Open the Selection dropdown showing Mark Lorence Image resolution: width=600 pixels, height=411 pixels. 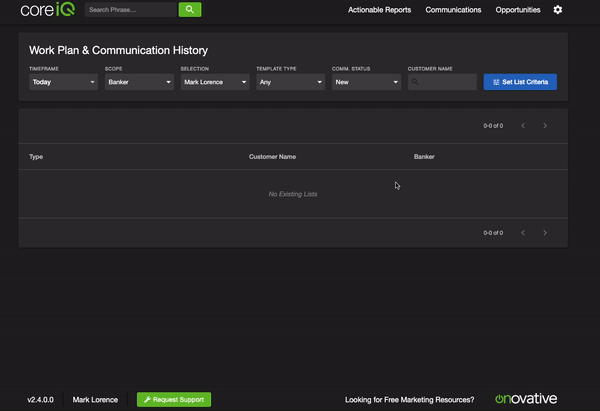click(215, 82)
